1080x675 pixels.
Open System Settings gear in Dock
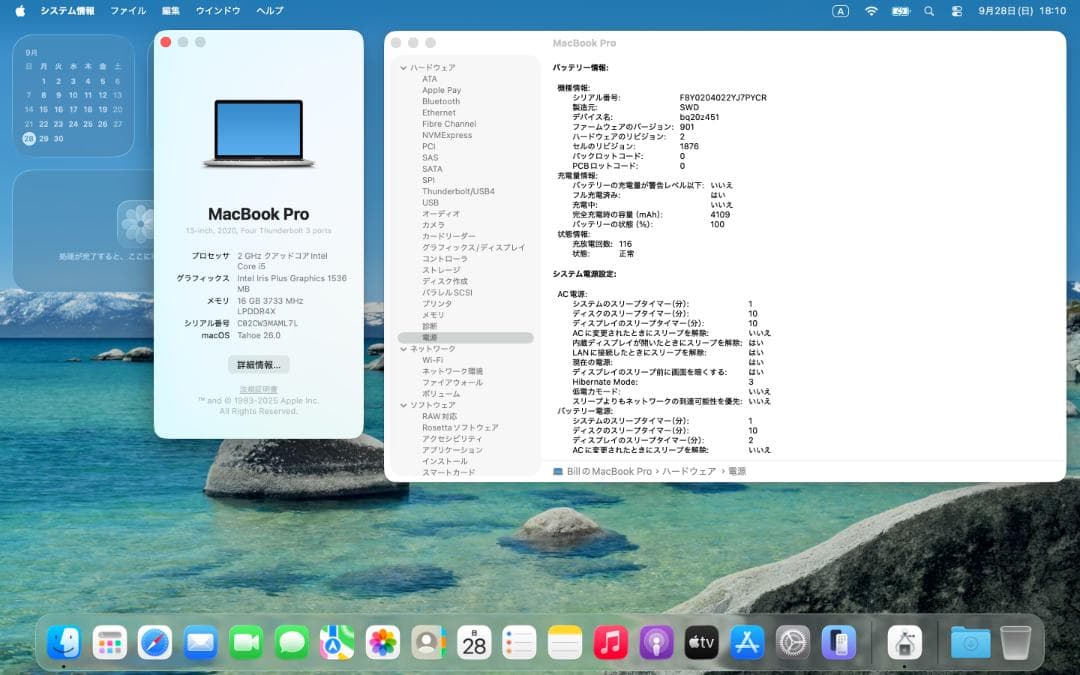793,643
